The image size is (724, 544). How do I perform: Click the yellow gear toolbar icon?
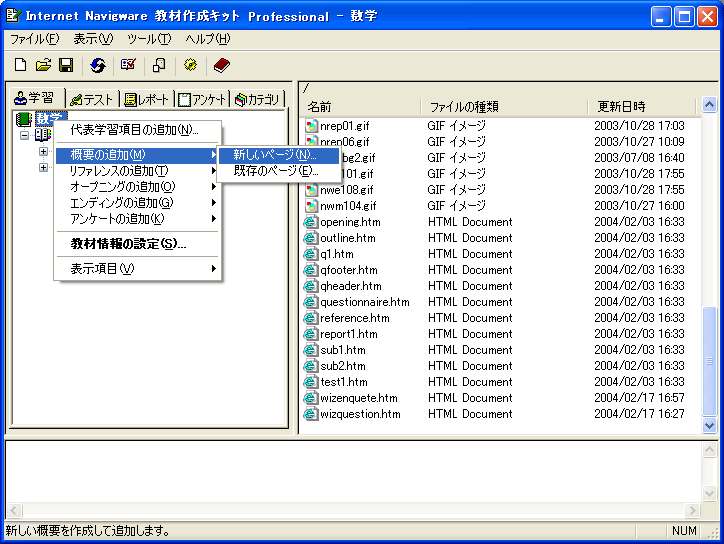point(190,65)
